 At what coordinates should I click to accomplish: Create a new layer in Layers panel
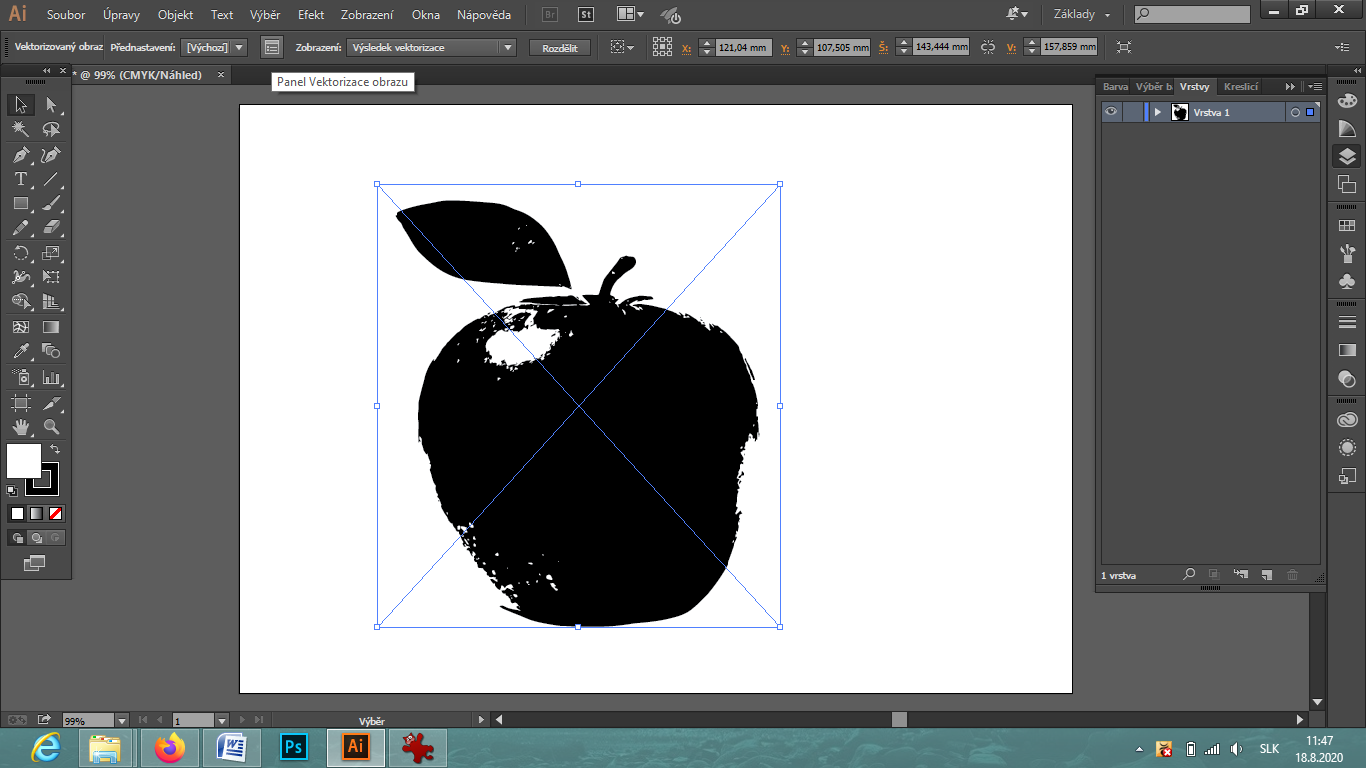click(x=1266, y=575)
